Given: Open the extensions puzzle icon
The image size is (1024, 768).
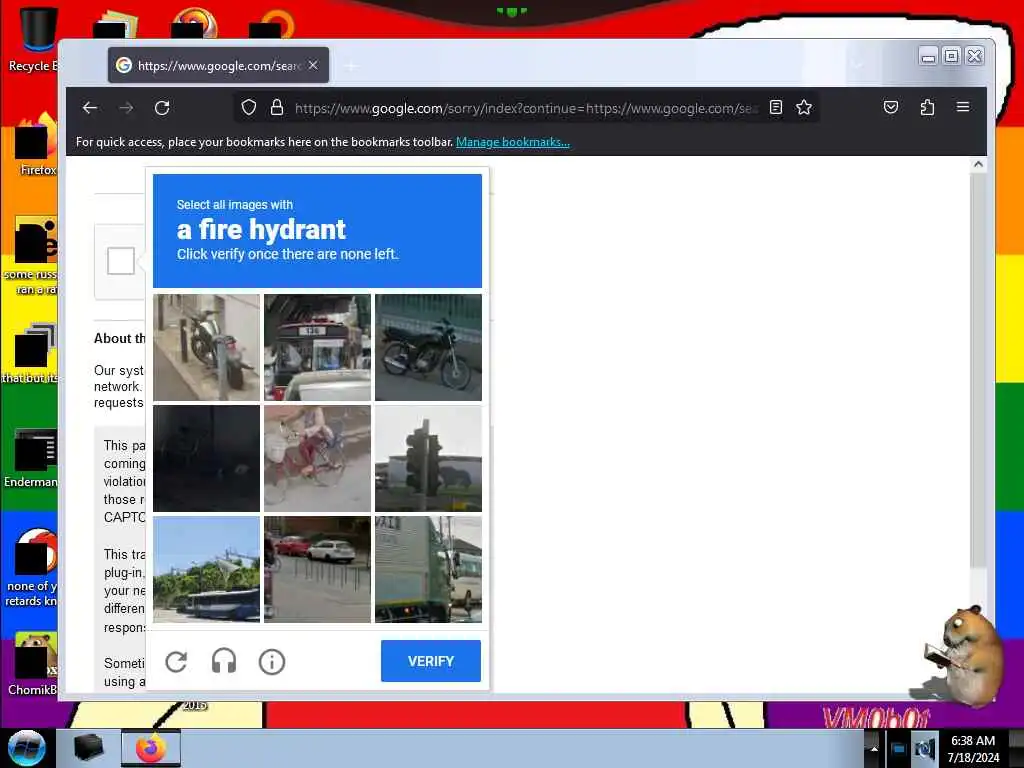Looking at the screenshot, I should [927, 107].
